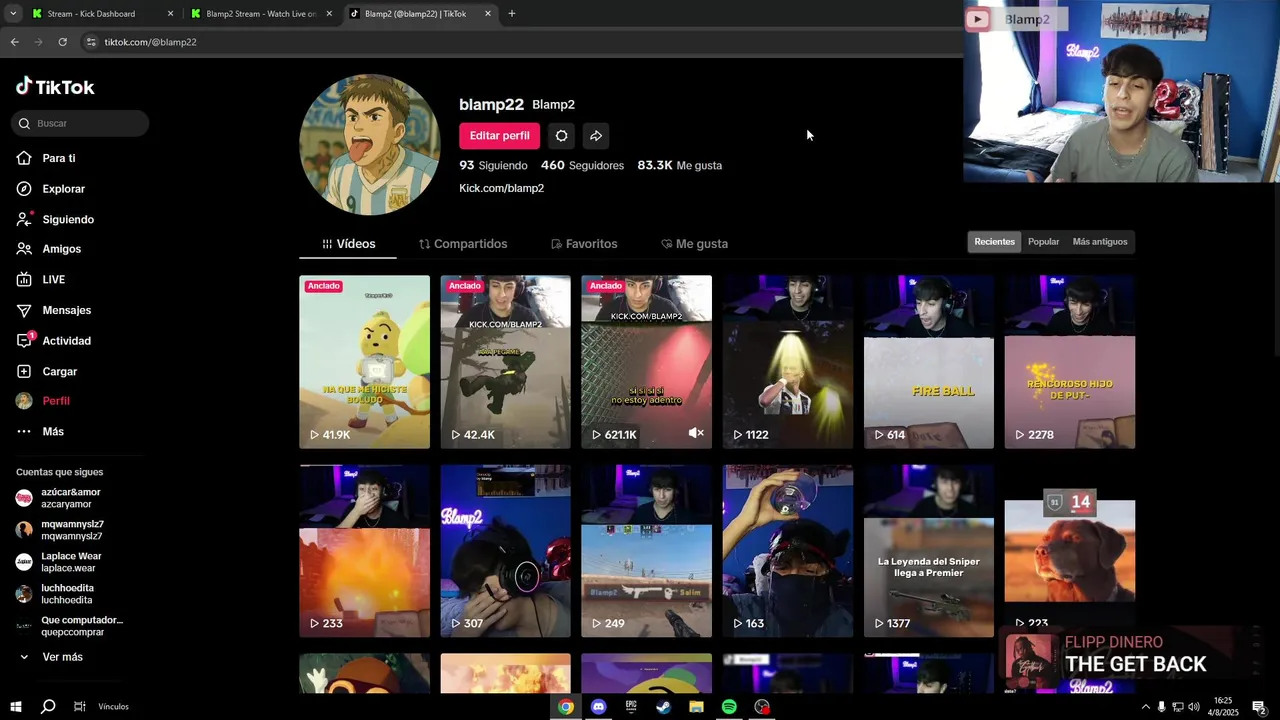The image size is (1280, 720).
Task: Unmute the muted 621.1K video
Action: click(x=696, y=433)
